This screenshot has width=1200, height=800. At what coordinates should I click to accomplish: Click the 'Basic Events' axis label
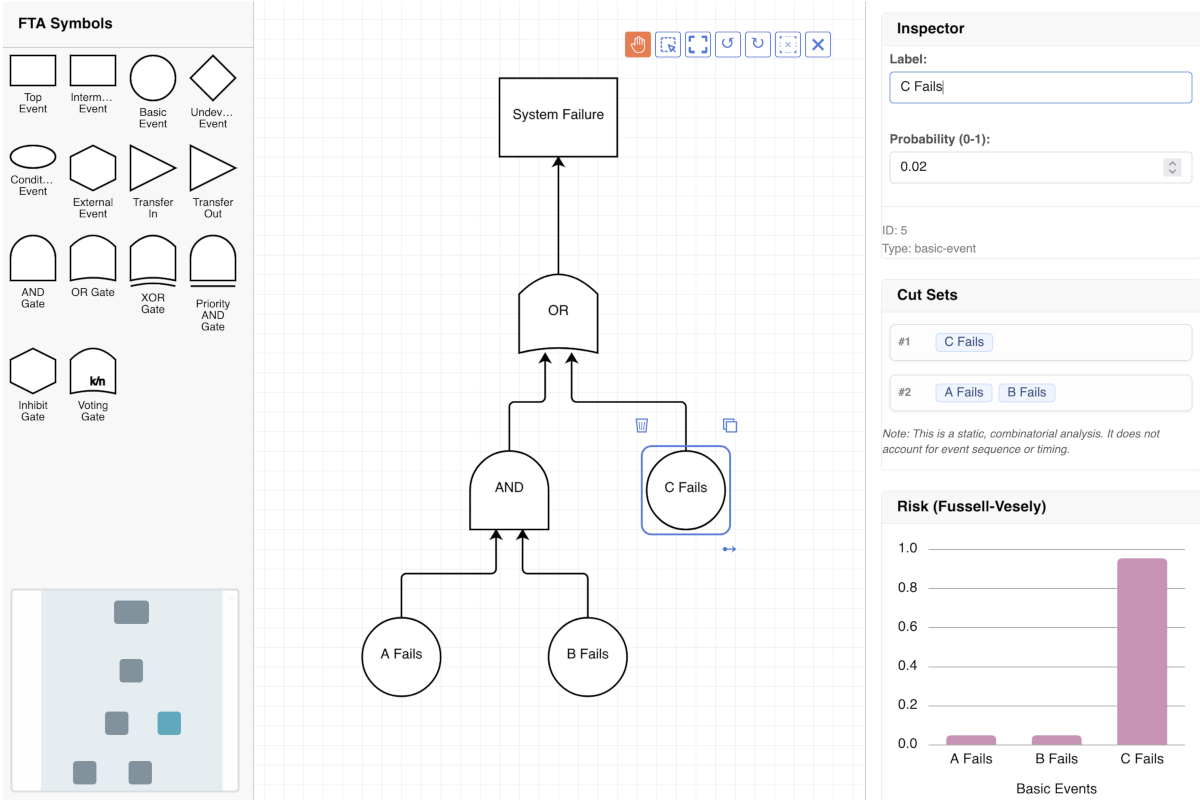pos(1056,788)
